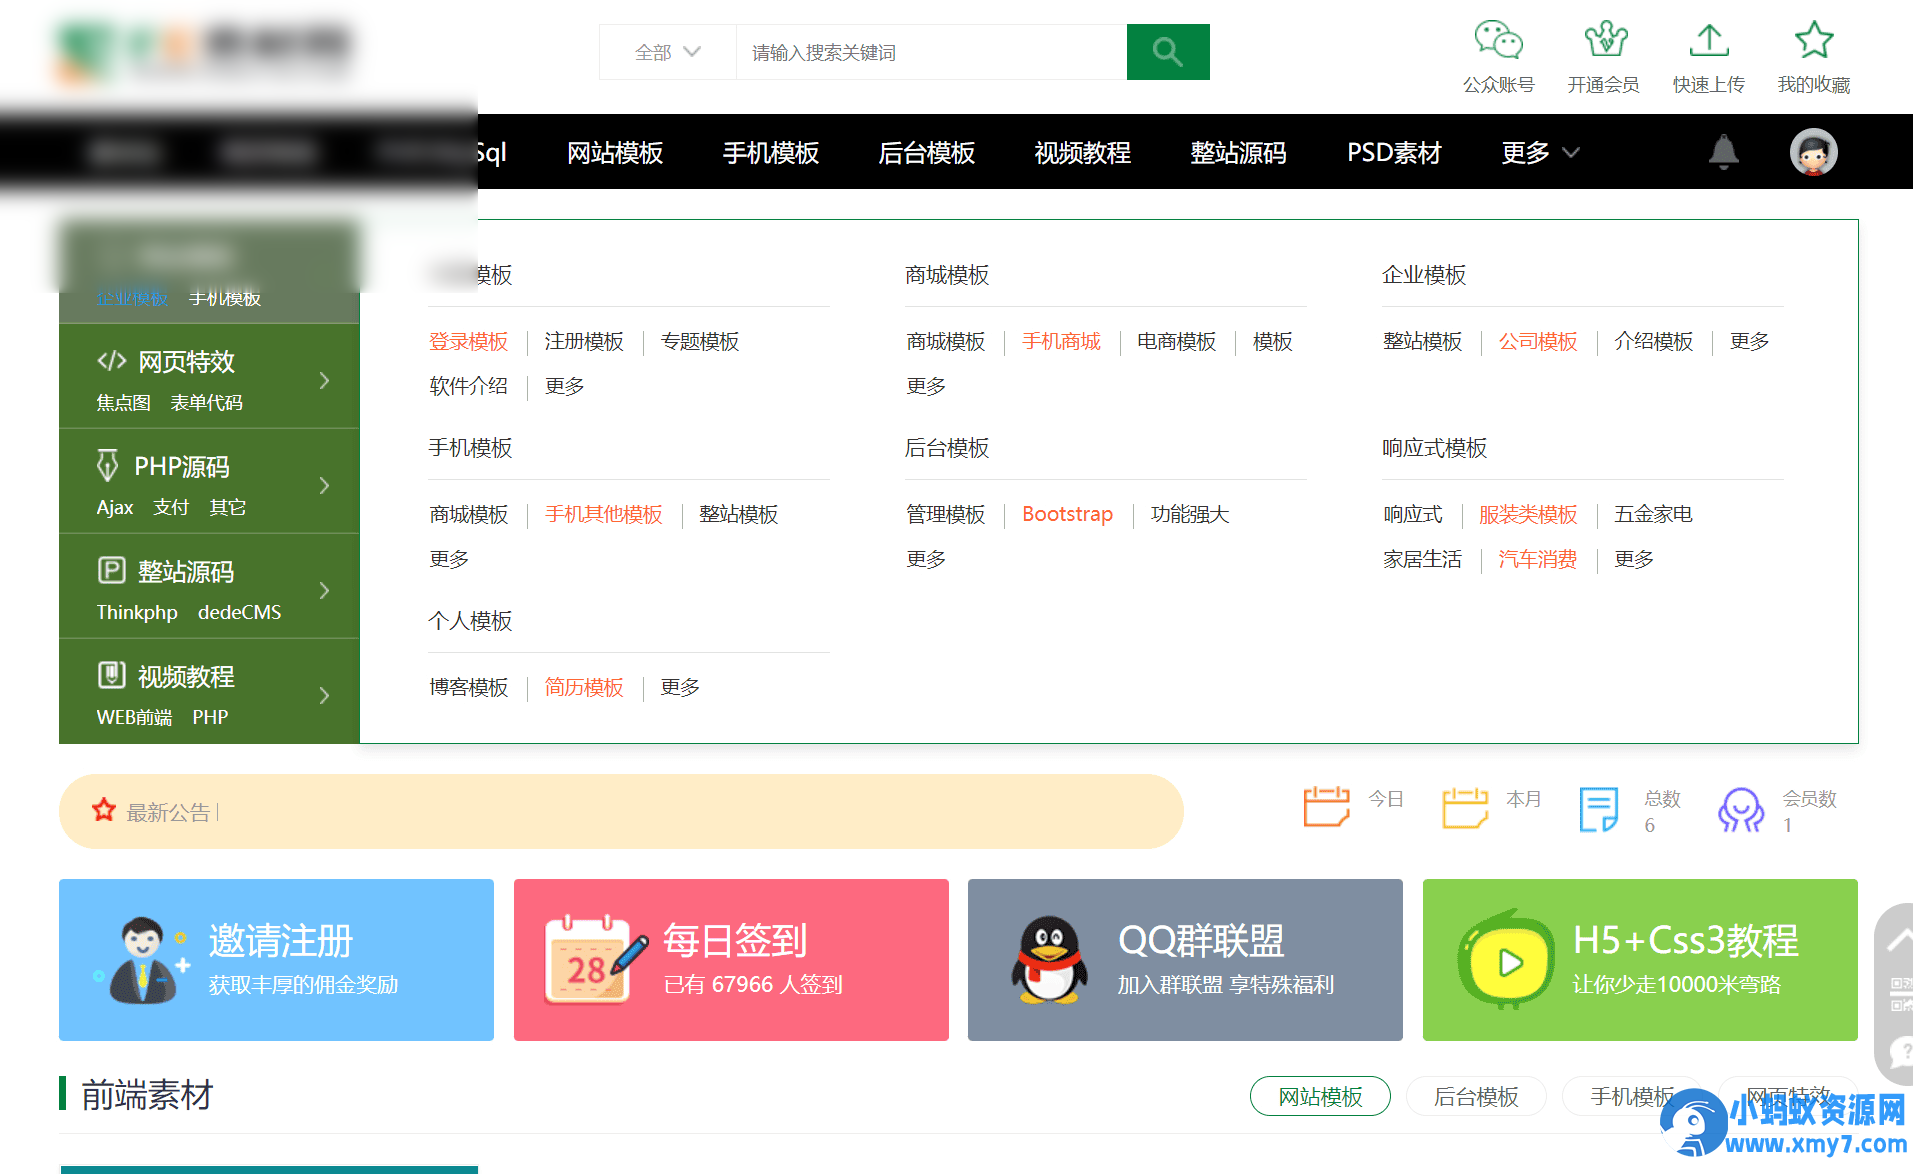
Task: Click the 开通会员 crown icon
Action: pyautogui.click(x=1604, y=42)
